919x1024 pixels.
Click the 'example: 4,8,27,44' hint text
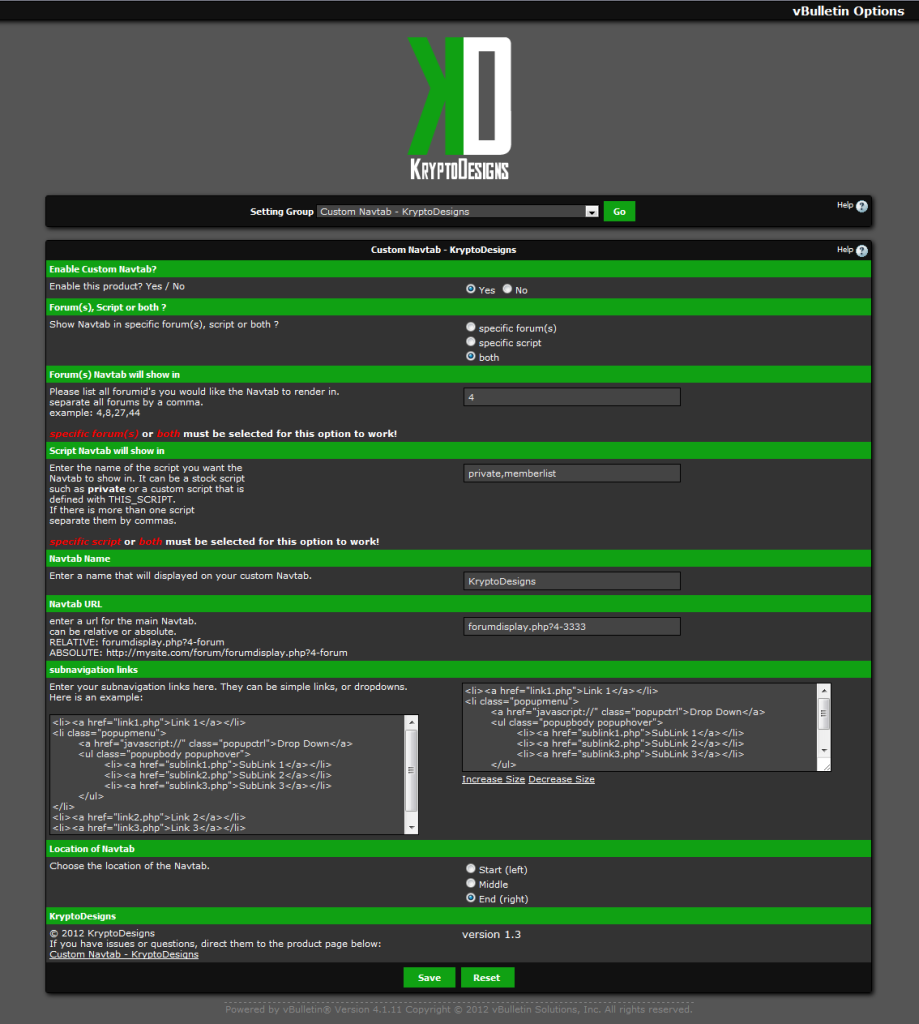(x=95, y=413)
